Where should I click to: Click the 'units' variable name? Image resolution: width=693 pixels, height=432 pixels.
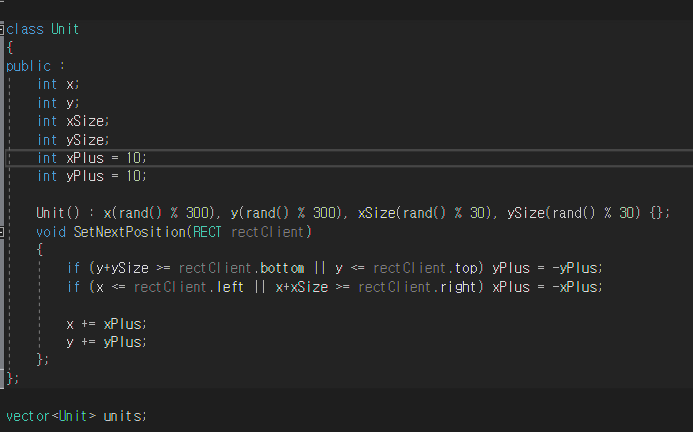click(x=122, y=416)
